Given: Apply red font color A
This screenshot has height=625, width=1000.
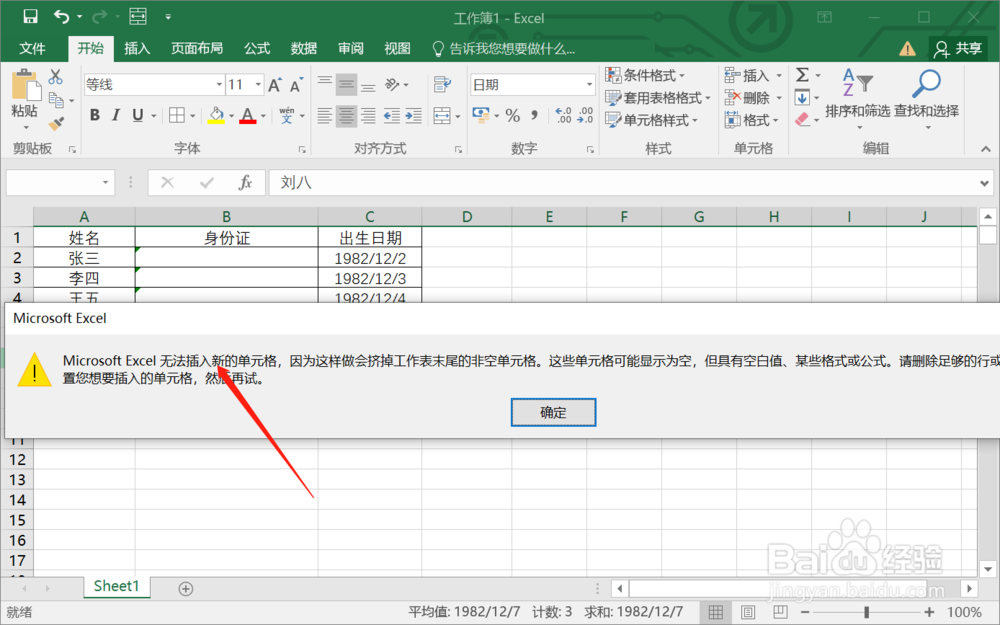Looking at the screenshot, I should point(247,115).
